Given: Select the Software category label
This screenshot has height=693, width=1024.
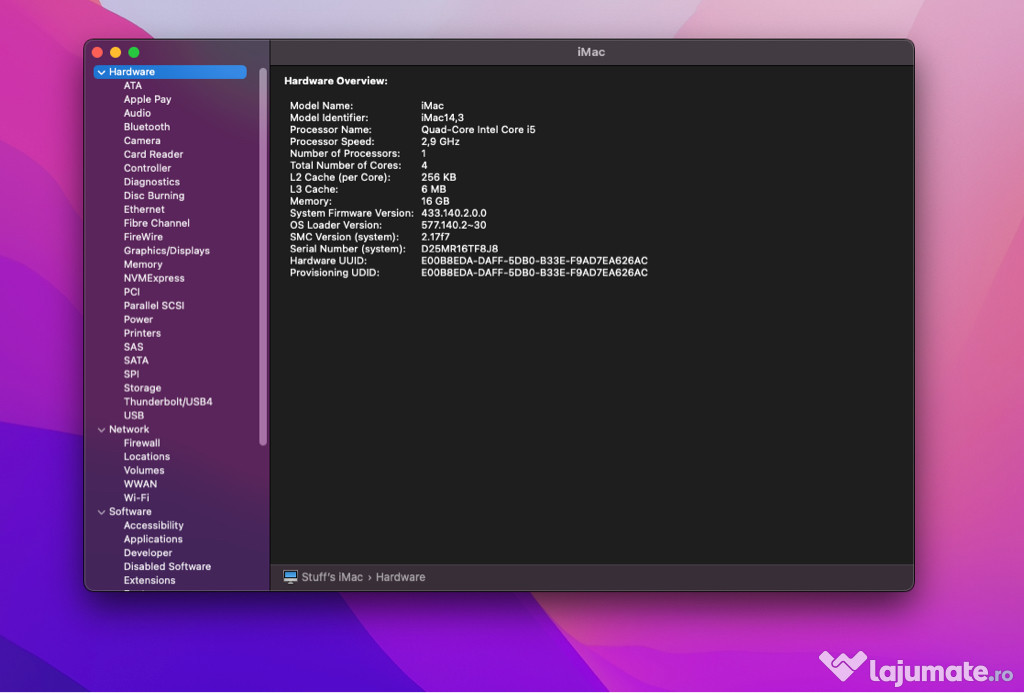Looking at the screenshot, I should click(x=130, y=511).
